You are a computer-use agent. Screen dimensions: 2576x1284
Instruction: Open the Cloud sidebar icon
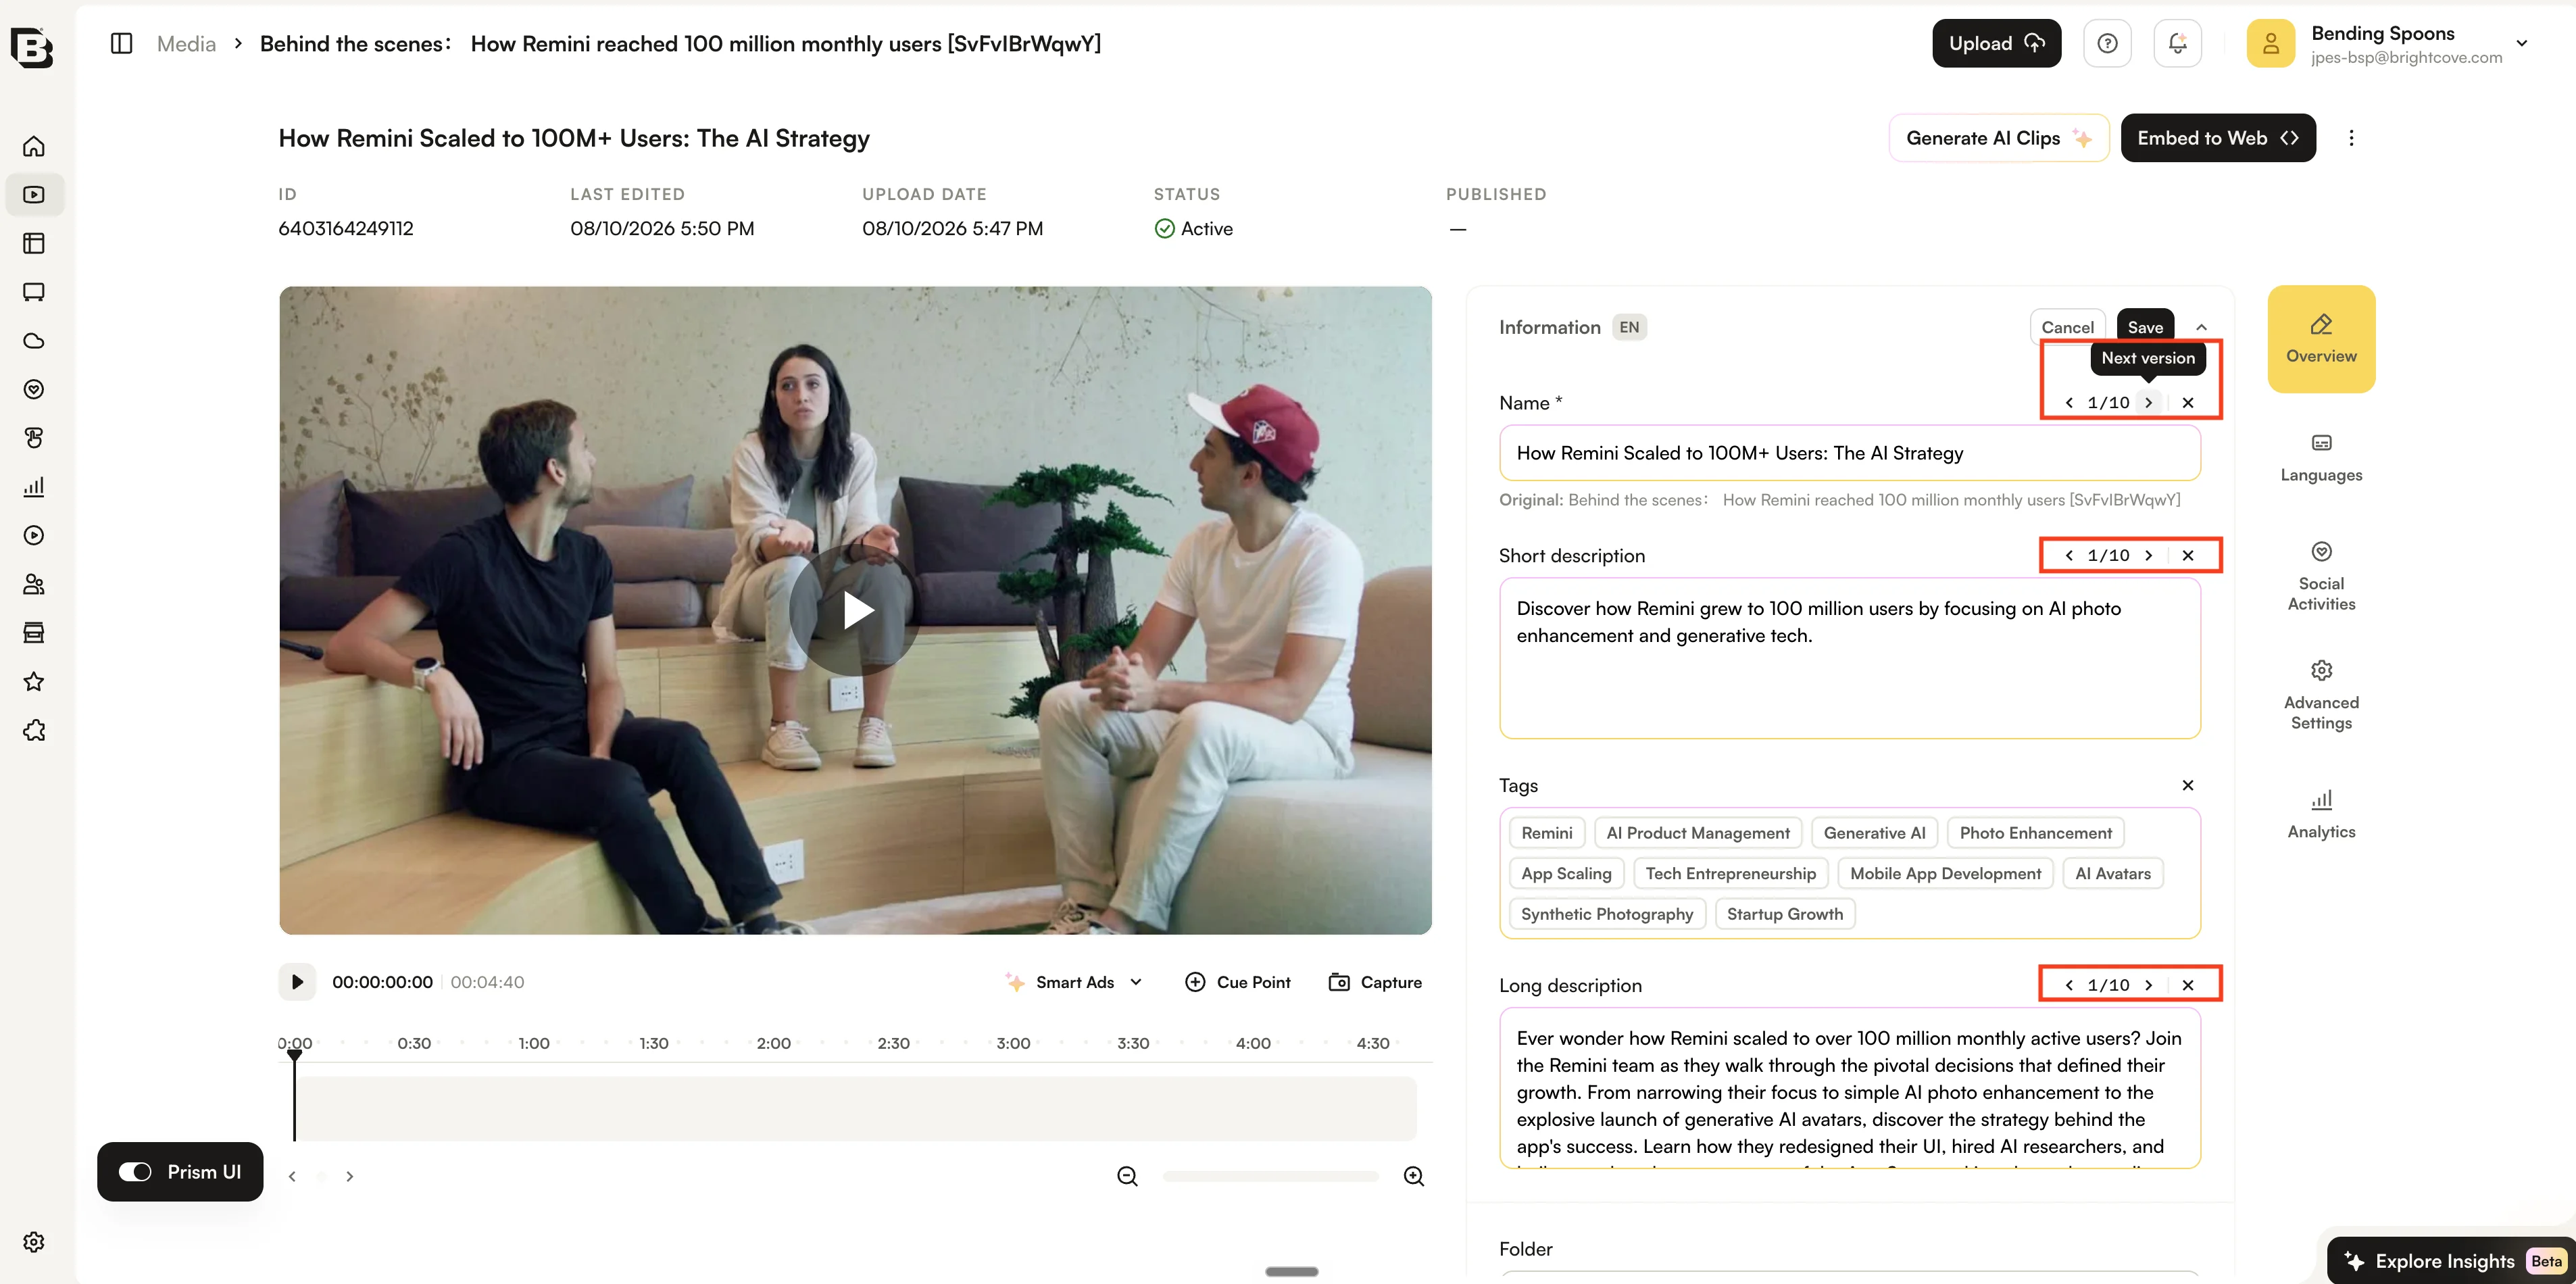click(x=34, y=341)
